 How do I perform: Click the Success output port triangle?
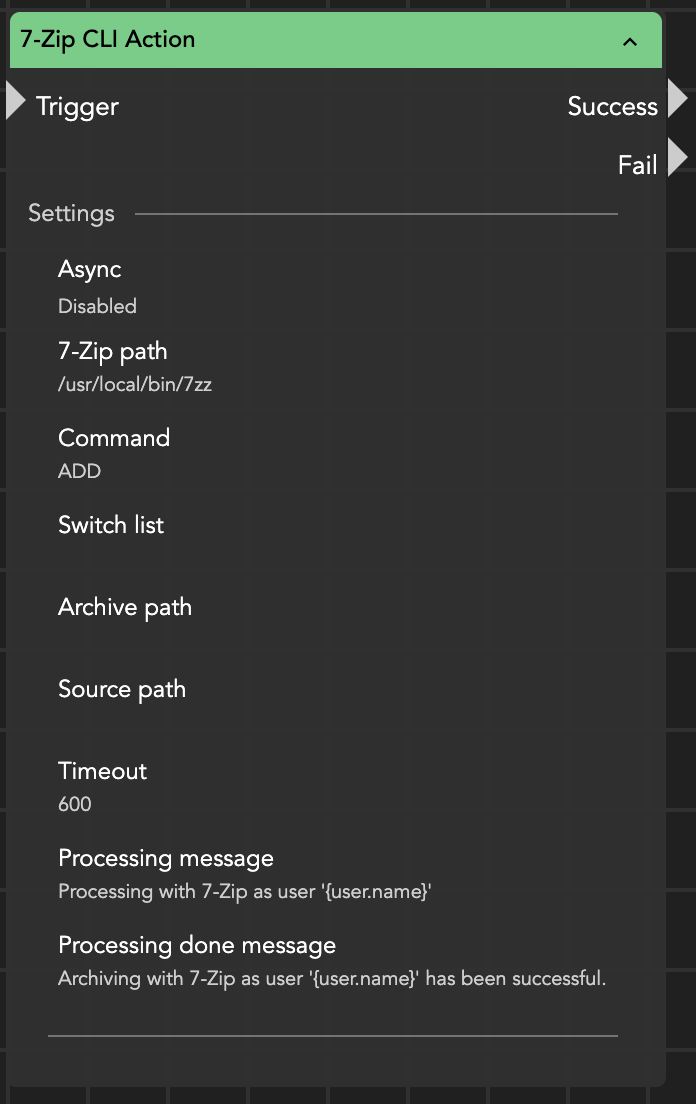click(x=677, y=99)
